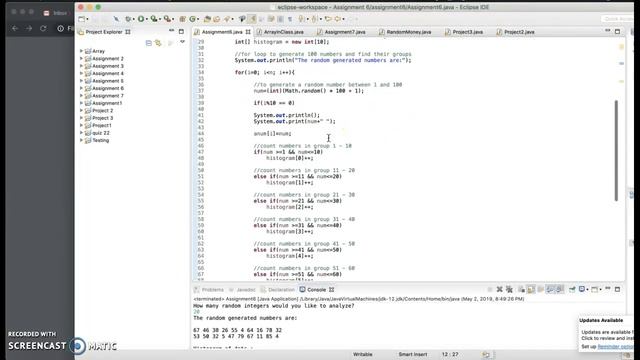Click the editor vertical scrollbar
The image size is (640, 360).
[616, 150]
